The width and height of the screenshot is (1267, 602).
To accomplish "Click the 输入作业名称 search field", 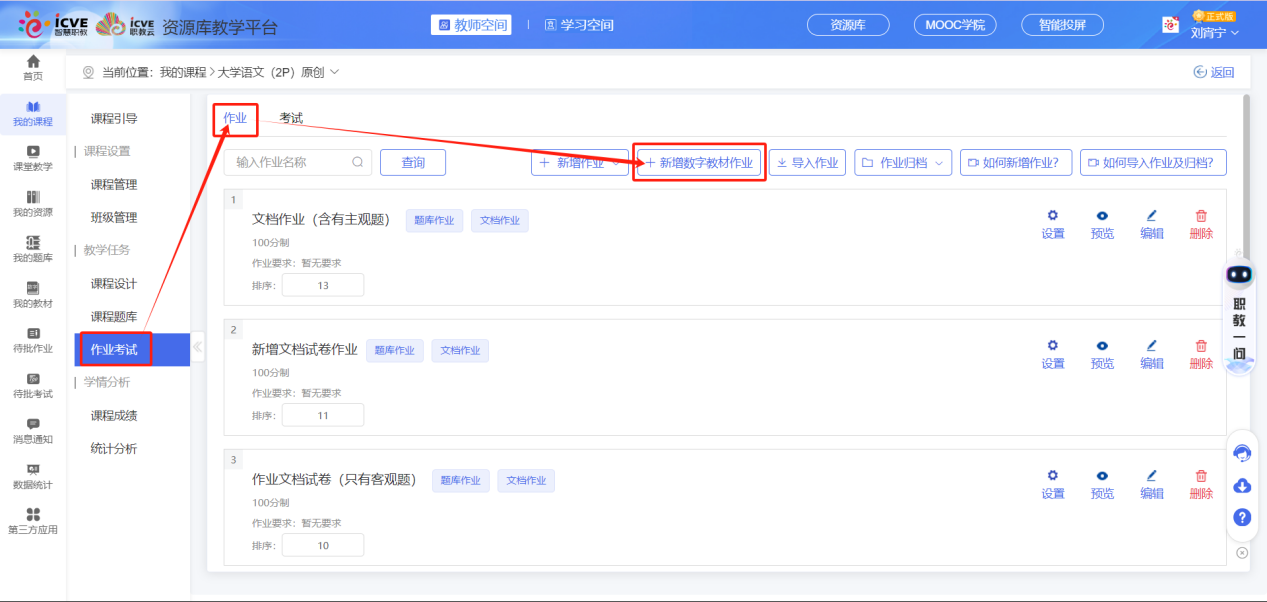I will (292, 163).
